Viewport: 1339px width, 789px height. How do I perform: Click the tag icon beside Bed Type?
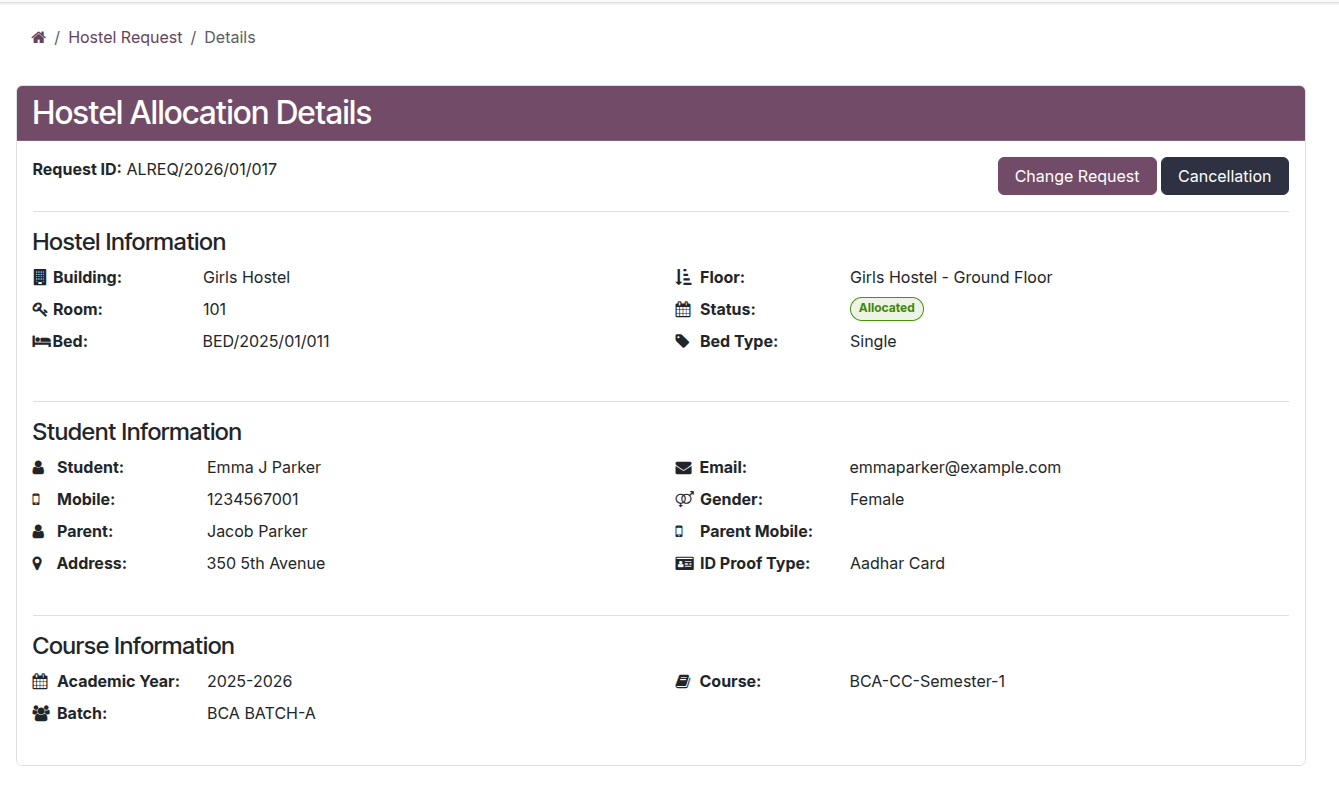(683, 342)
